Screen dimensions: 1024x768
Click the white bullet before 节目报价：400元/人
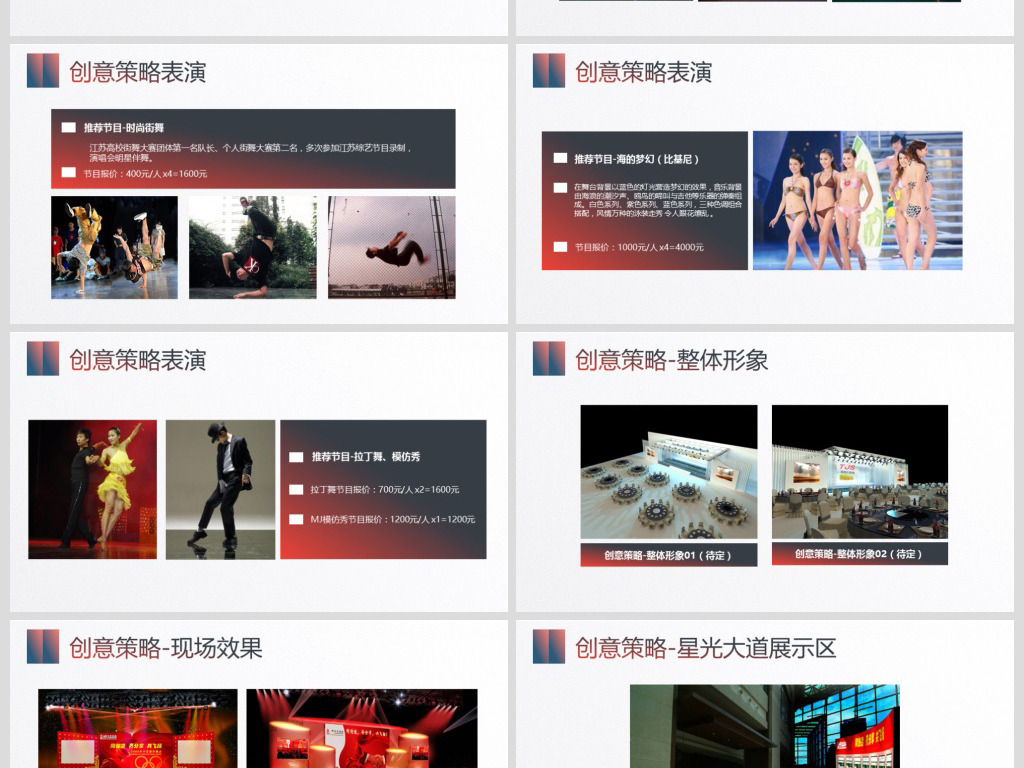pyautogui.click(x=68, y=173)
